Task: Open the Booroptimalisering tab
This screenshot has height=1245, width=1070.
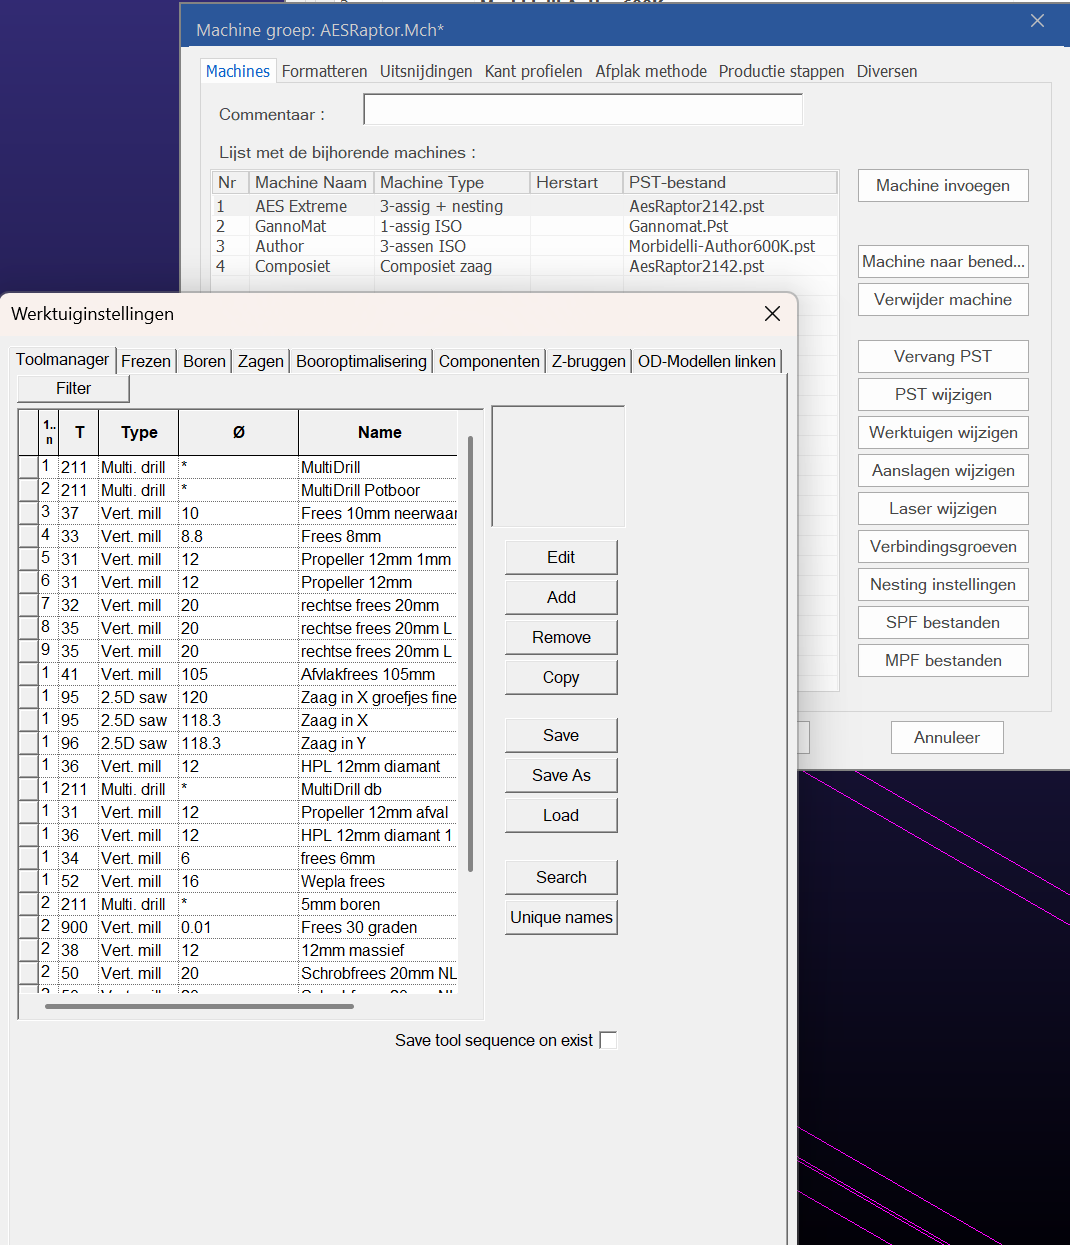Action: click(x=361, y=361)
